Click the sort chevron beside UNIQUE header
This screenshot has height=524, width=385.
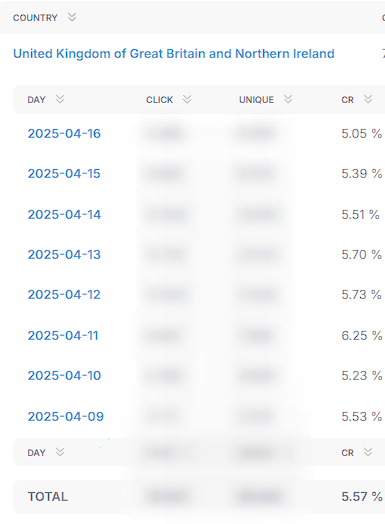288,99
